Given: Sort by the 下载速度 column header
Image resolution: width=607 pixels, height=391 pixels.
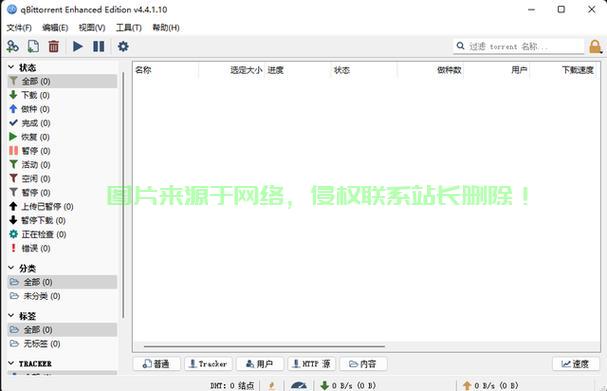Looking at the screenshot, I should point(564,70).
